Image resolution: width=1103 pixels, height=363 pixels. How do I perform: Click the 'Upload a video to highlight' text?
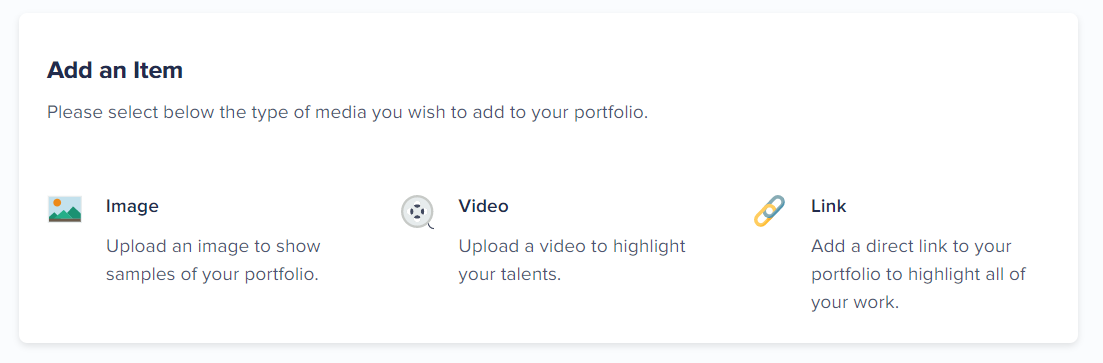tap(572, 247)
